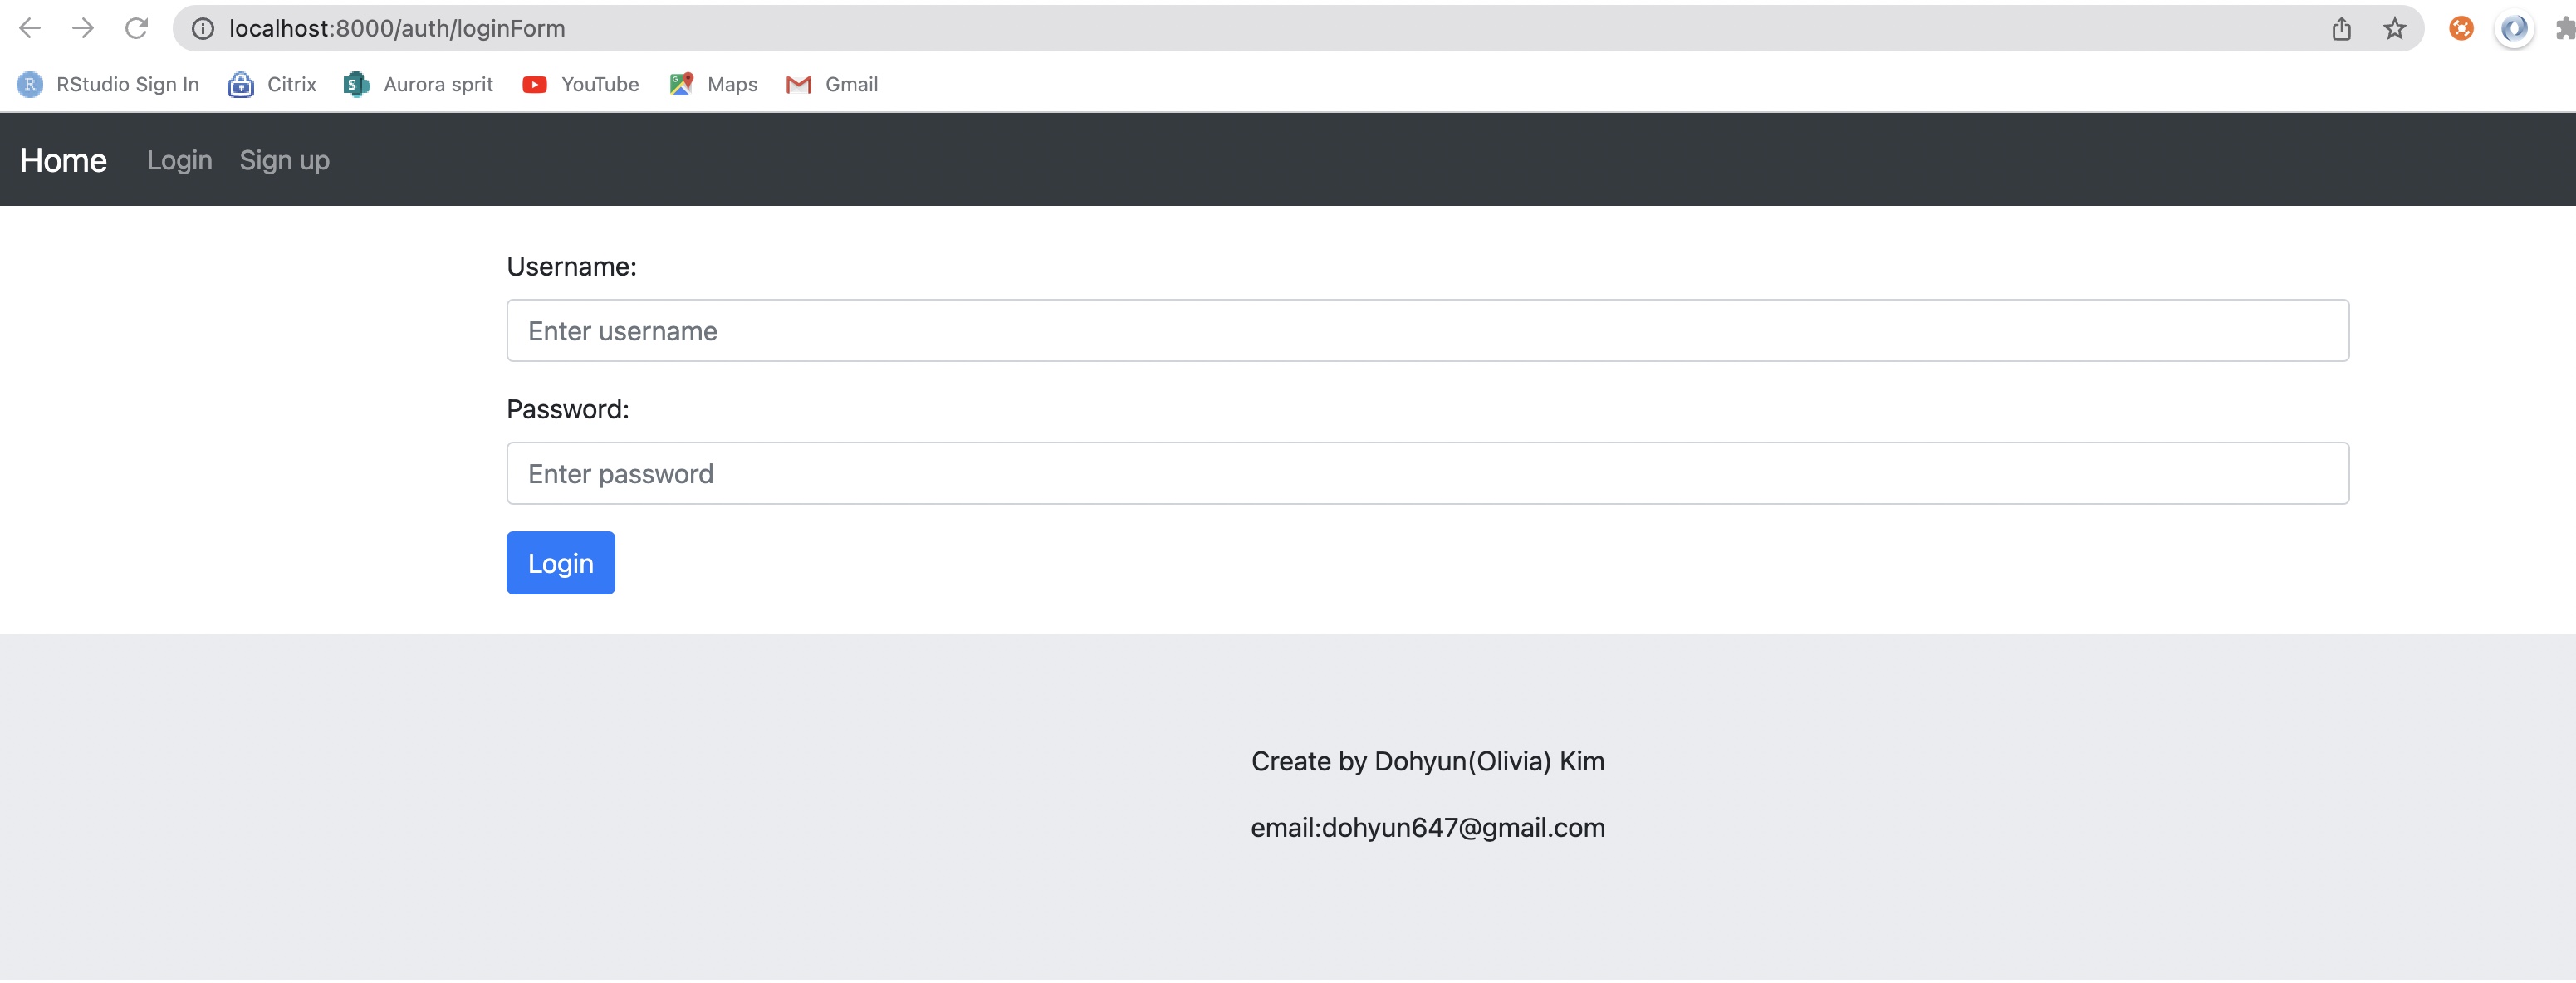
Task: Focus the Enter password field
Action: [x=1427, y=474]
